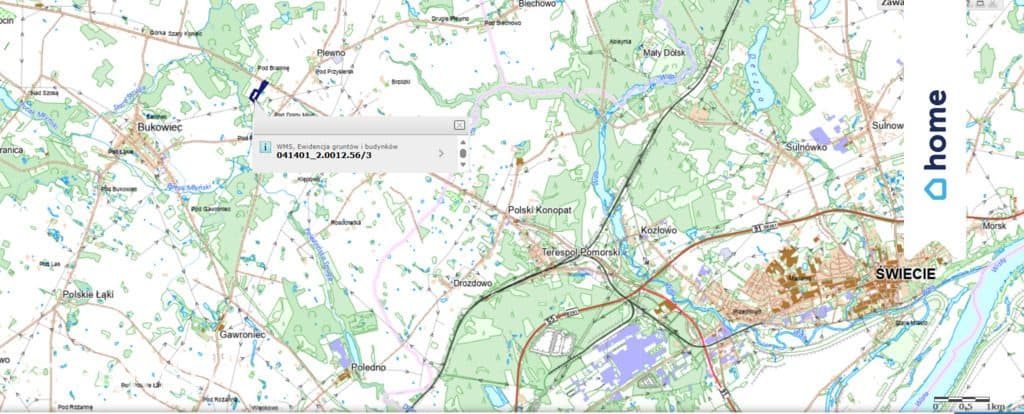Click the popup's scroll up arrow
1024x414 pixels.
pyautogui.click(x=463, y=142)
